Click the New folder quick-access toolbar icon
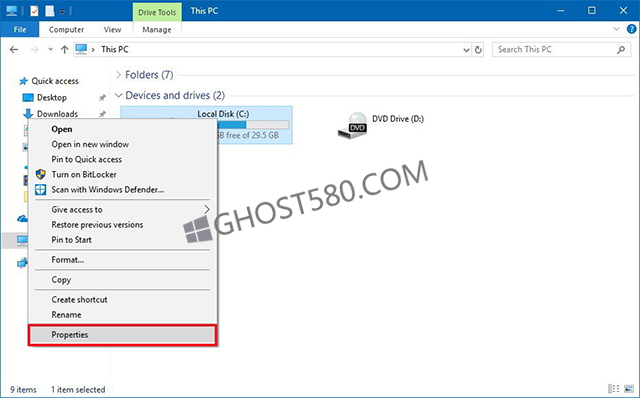640x398 pixels. [50, 11]
